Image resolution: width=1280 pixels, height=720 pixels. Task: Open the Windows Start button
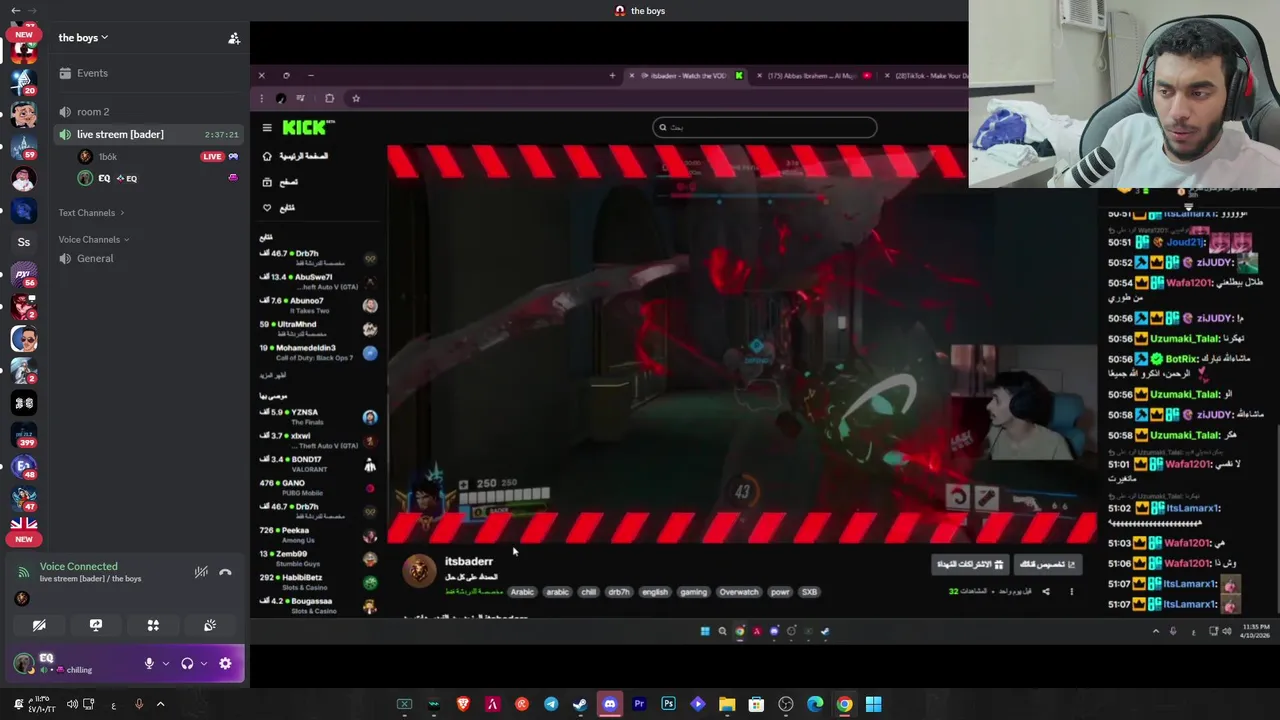tap(873, 704)
